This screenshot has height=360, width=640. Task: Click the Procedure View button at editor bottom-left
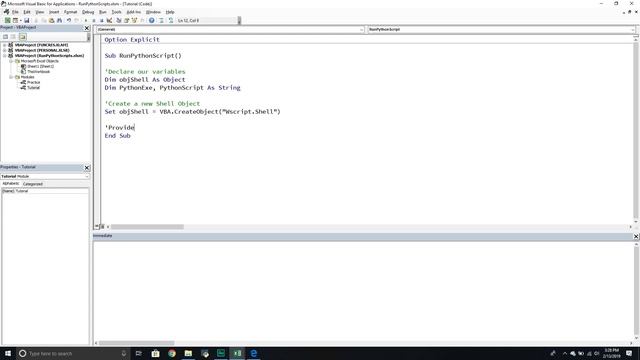click(98, 227)
